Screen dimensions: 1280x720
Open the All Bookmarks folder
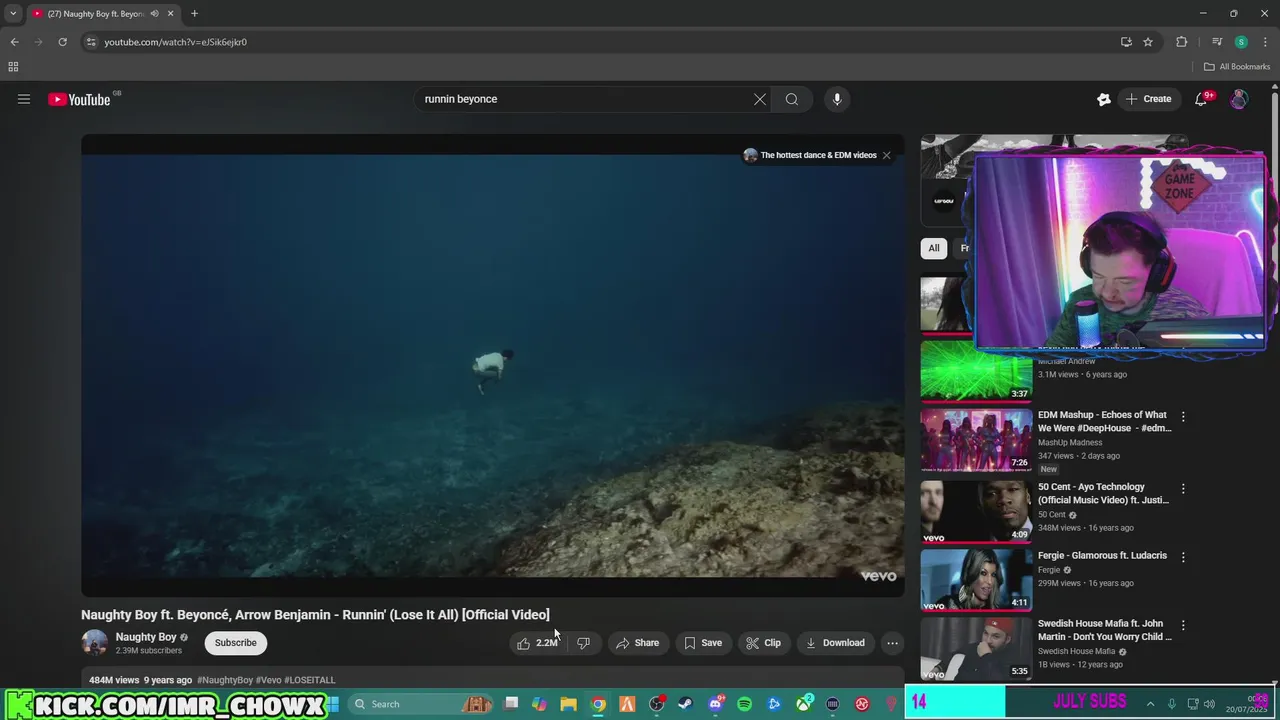(1237, 67)
